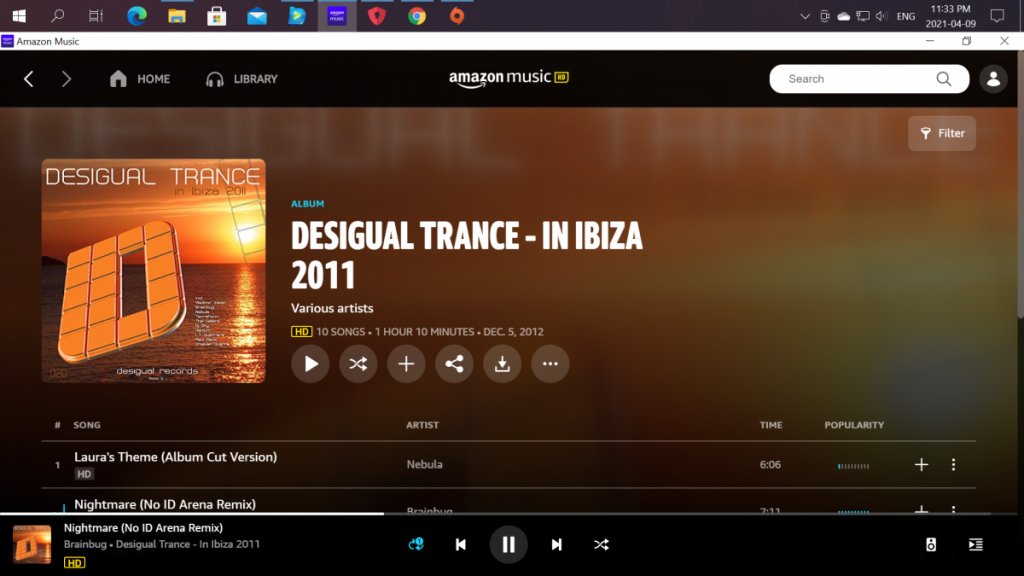Click the Desigual Trance album cover
Screen dimensions: 1024x576
tap(153, 270)
